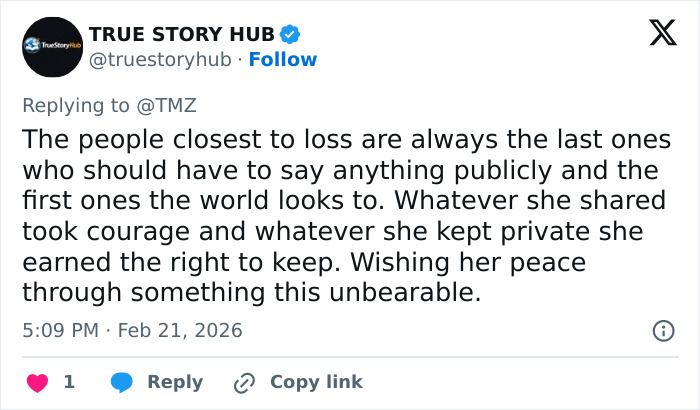Click the TRUE STORY HUB display name

pos(181,35)
